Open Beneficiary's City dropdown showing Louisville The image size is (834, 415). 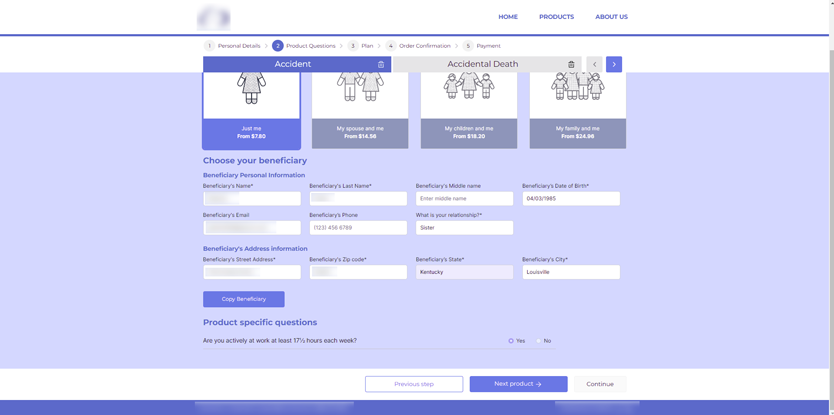pos(570,272)
